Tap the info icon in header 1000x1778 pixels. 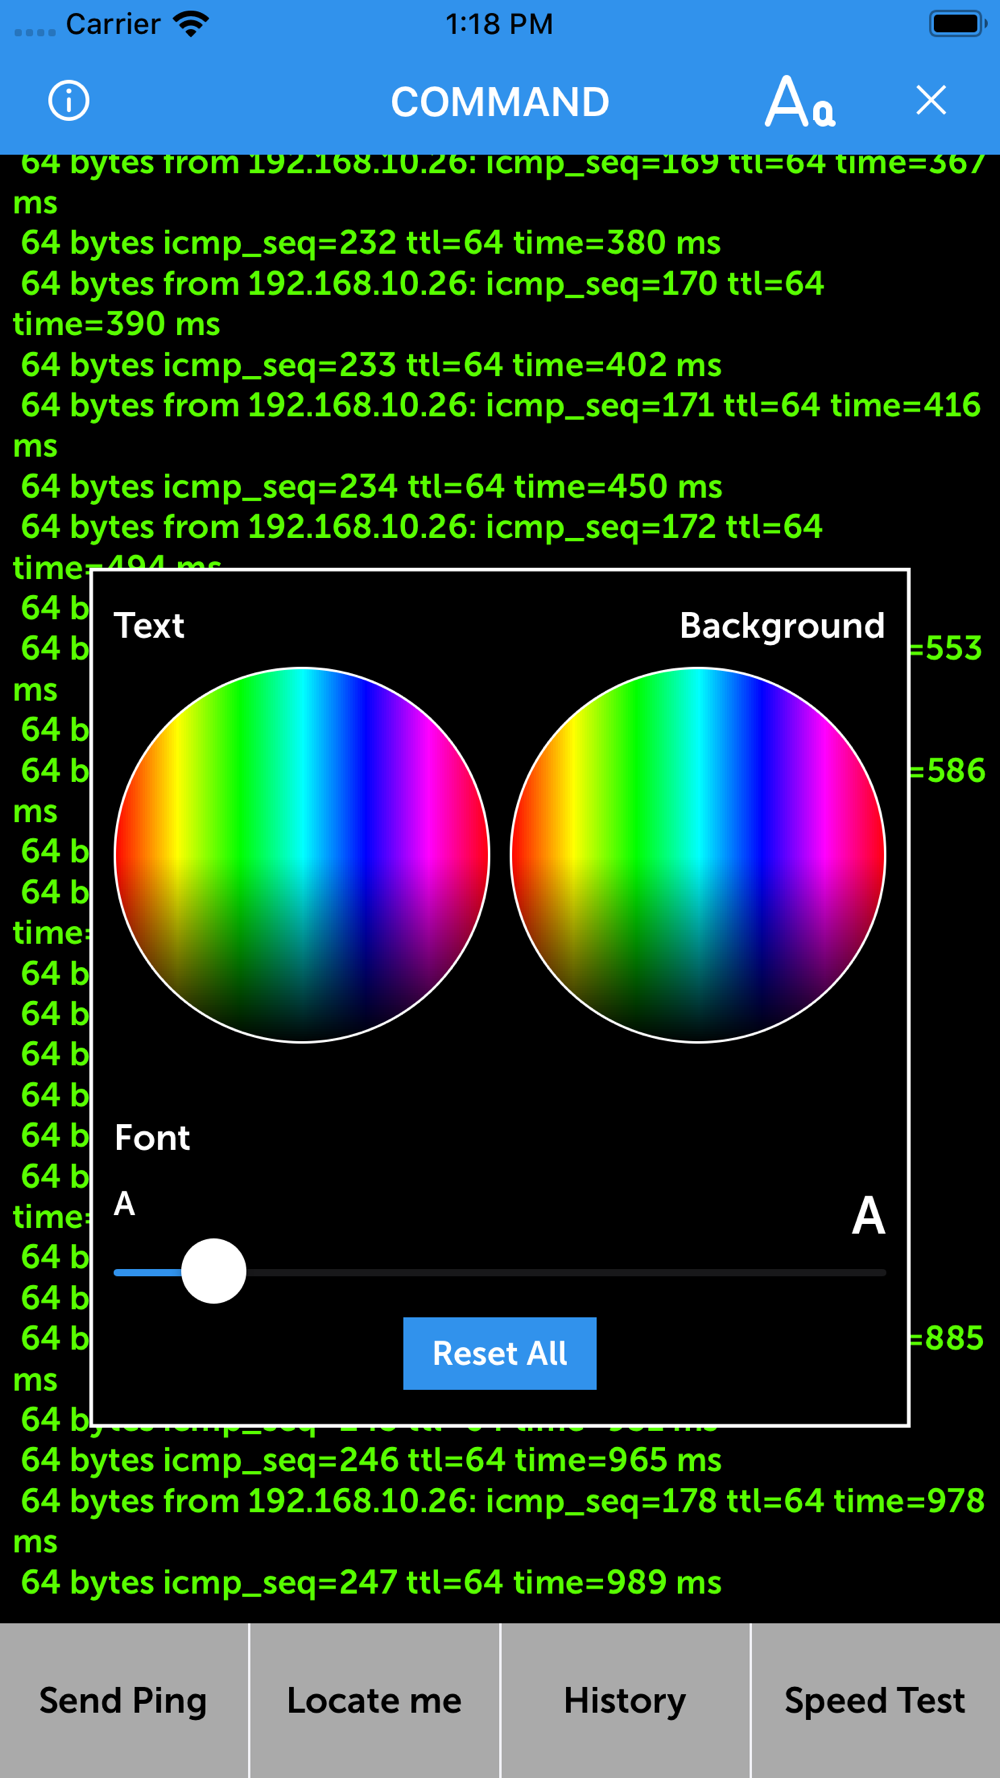[69, 101]
